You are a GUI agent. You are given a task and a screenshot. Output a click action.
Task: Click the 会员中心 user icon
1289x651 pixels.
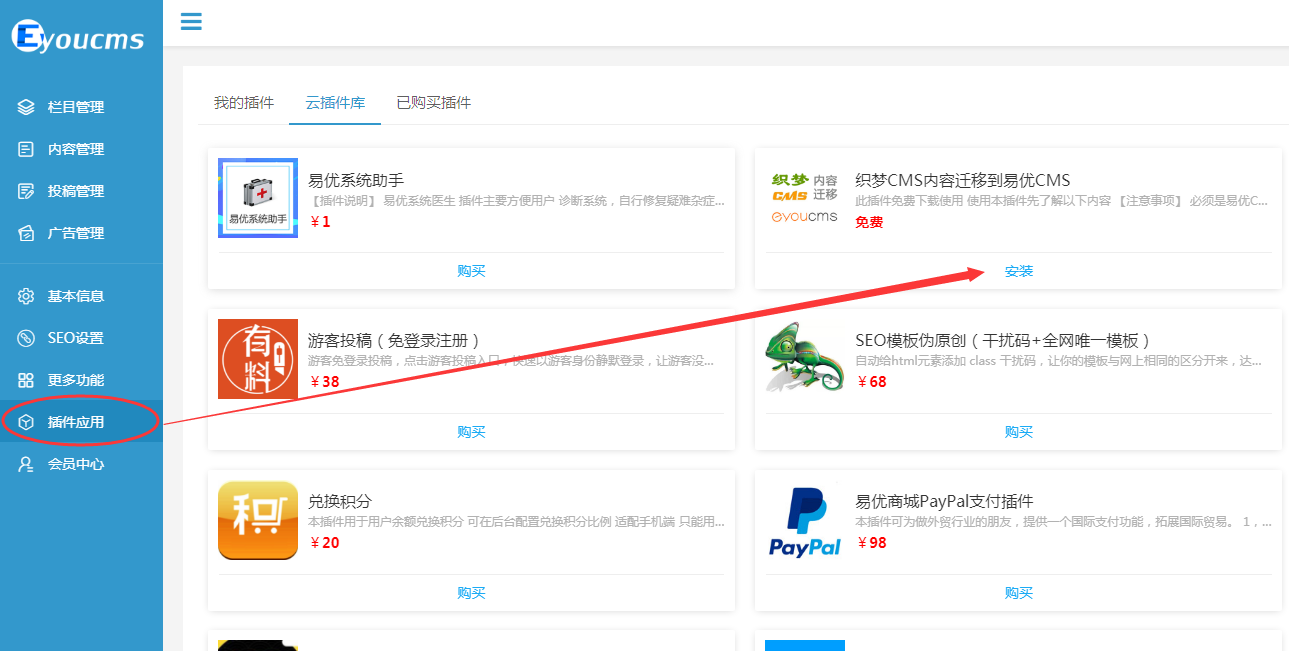[x=26, y=464]
